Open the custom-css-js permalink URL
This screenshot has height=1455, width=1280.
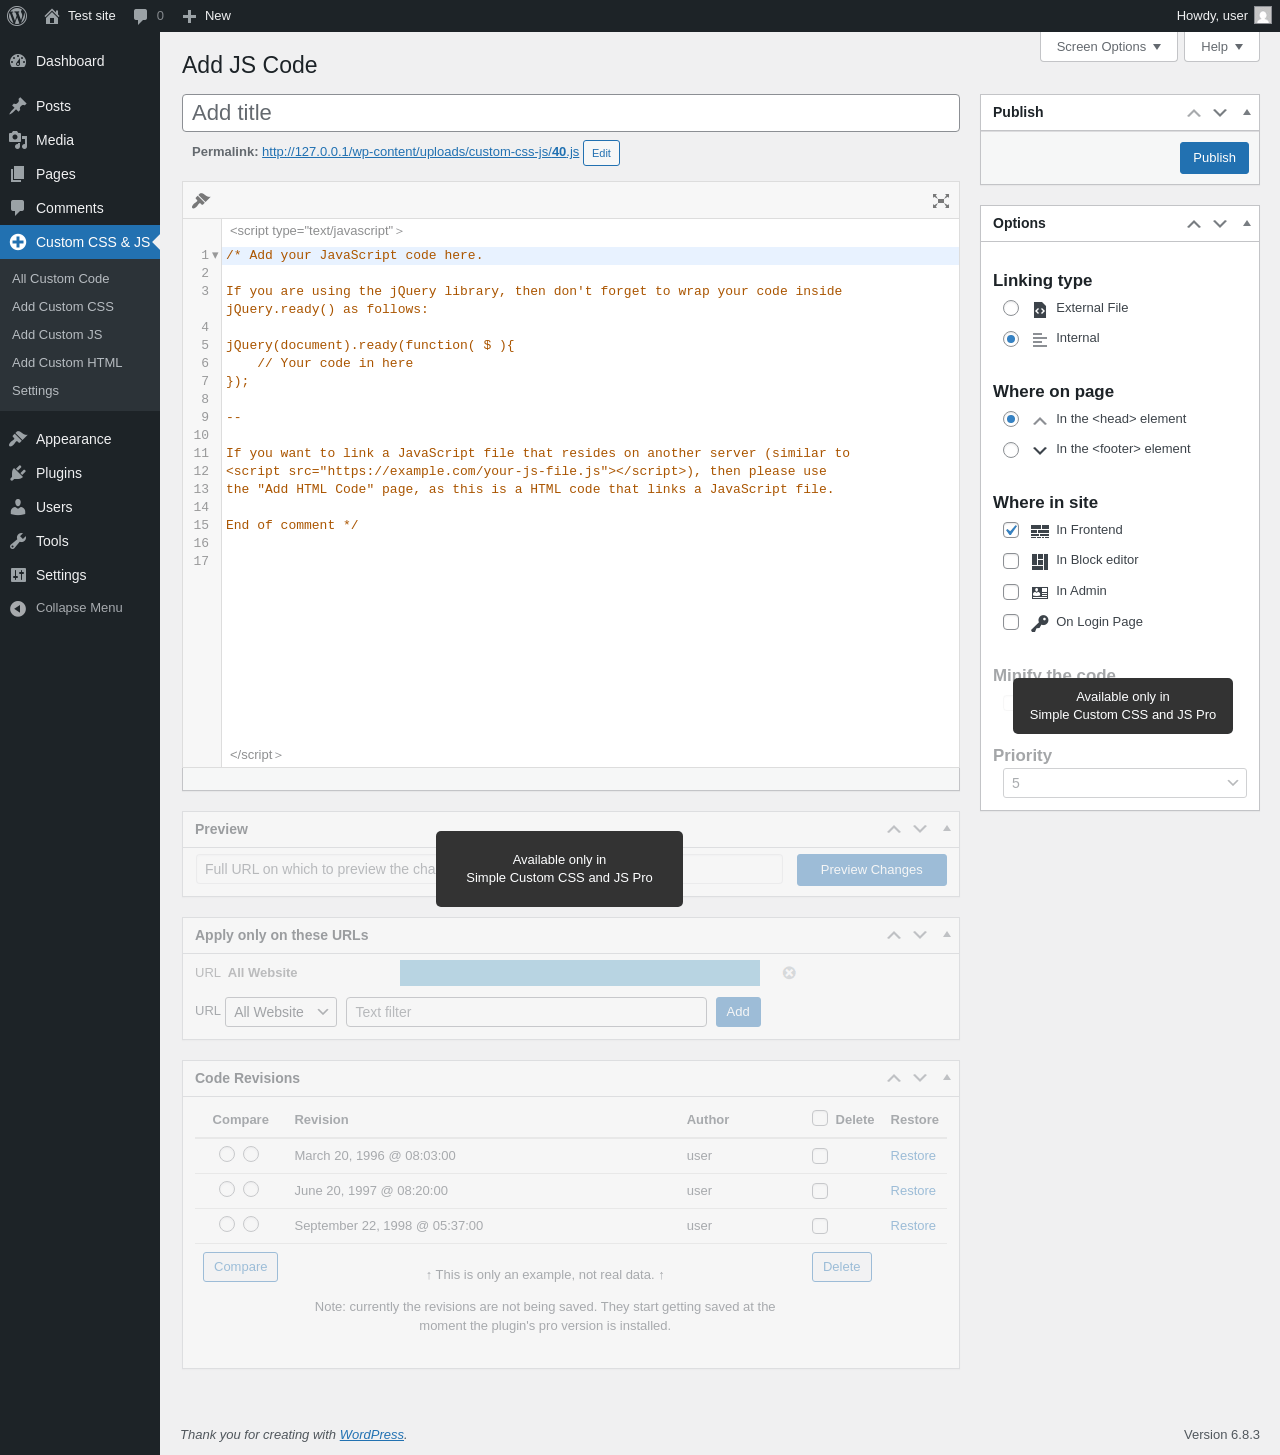[x=420, y=152]
